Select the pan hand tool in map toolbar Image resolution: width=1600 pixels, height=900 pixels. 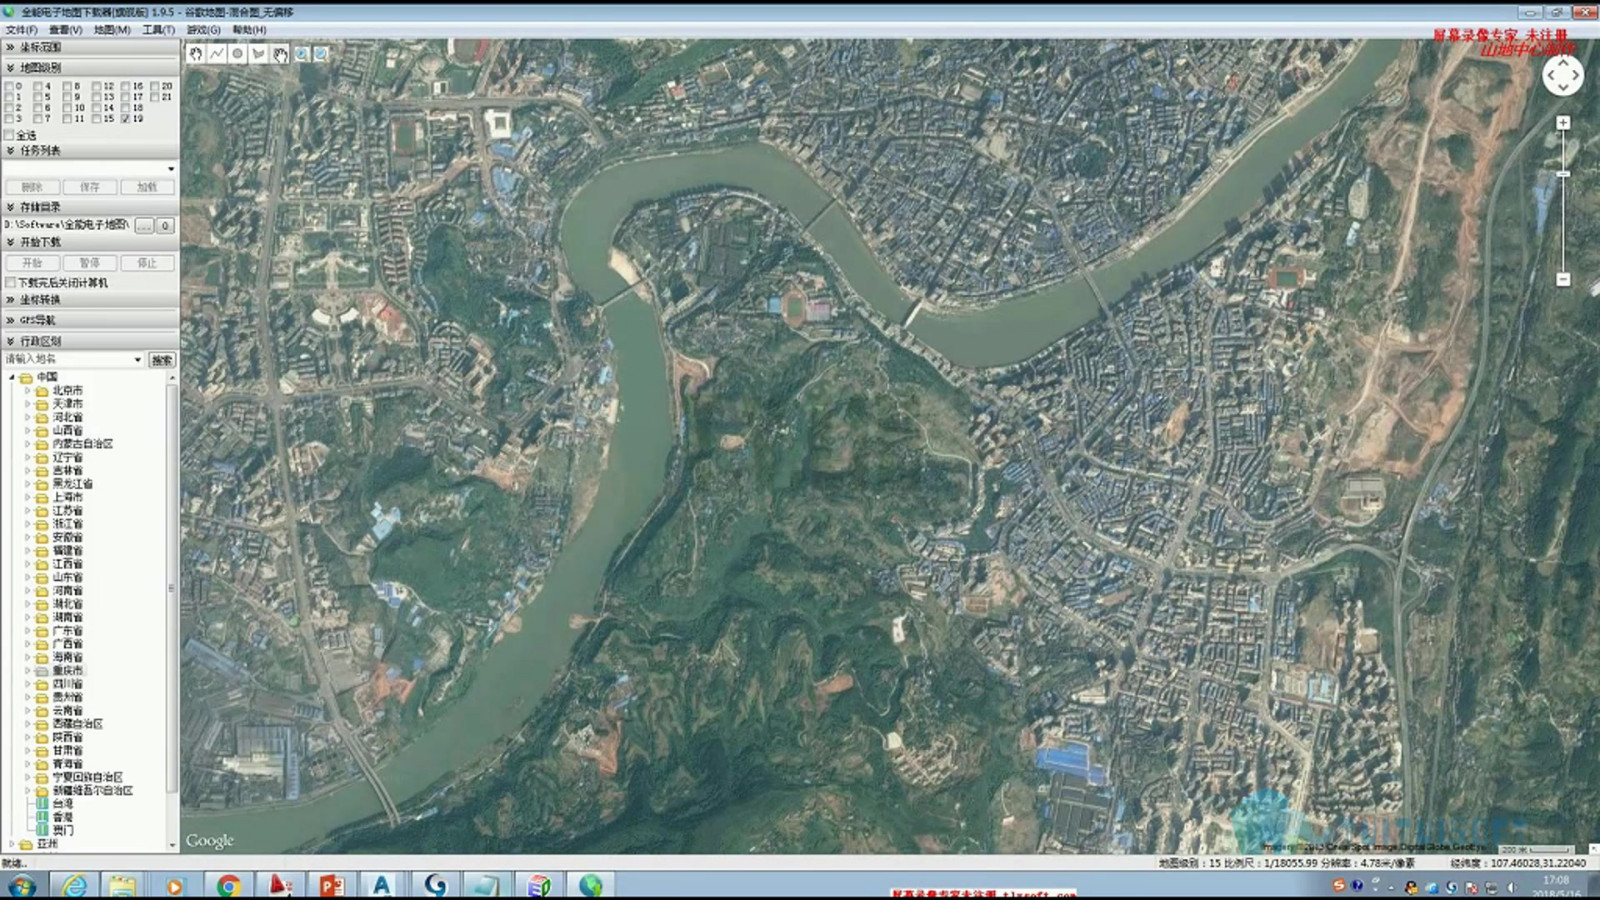tap(196, 54)
